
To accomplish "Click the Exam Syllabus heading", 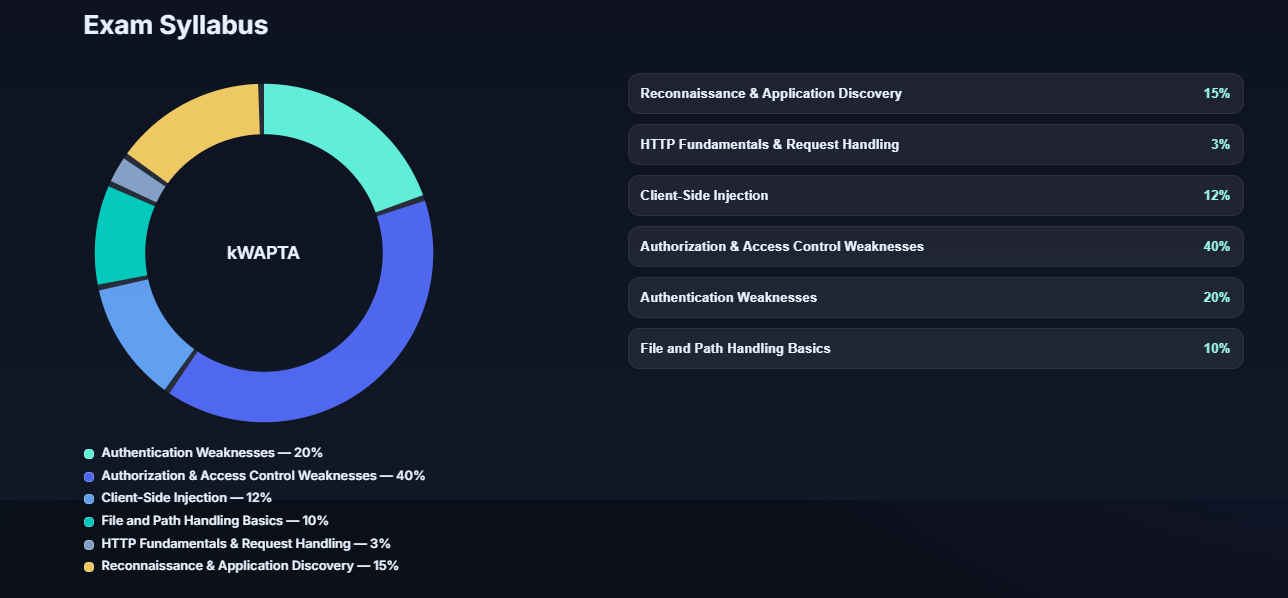I will coord(176,26).
